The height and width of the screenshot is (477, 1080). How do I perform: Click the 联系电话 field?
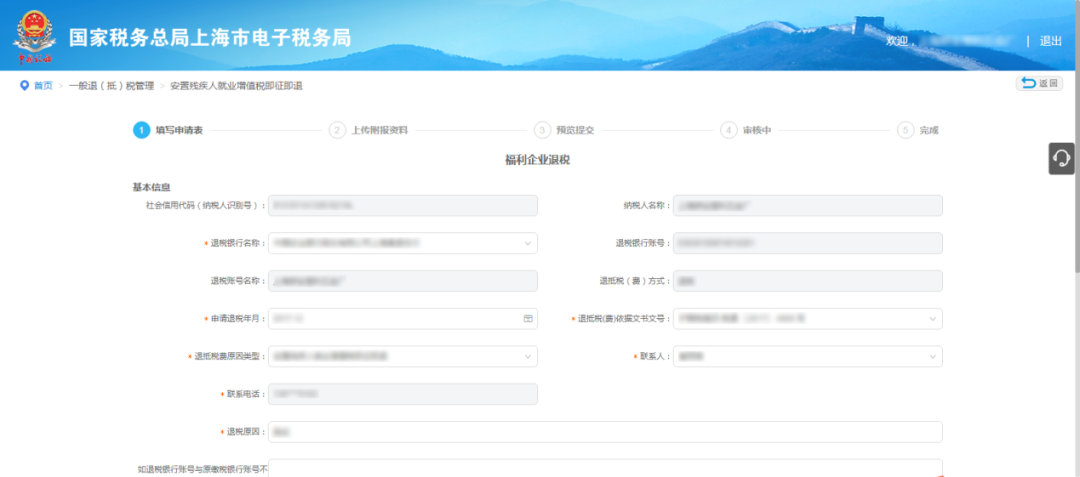click(x=403, y=394)
